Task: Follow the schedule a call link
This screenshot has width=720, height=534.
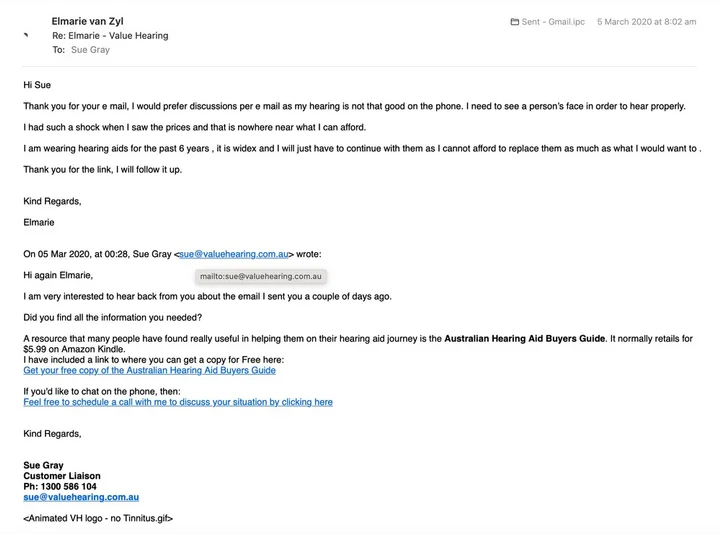Action: click(x=178, y=402)
